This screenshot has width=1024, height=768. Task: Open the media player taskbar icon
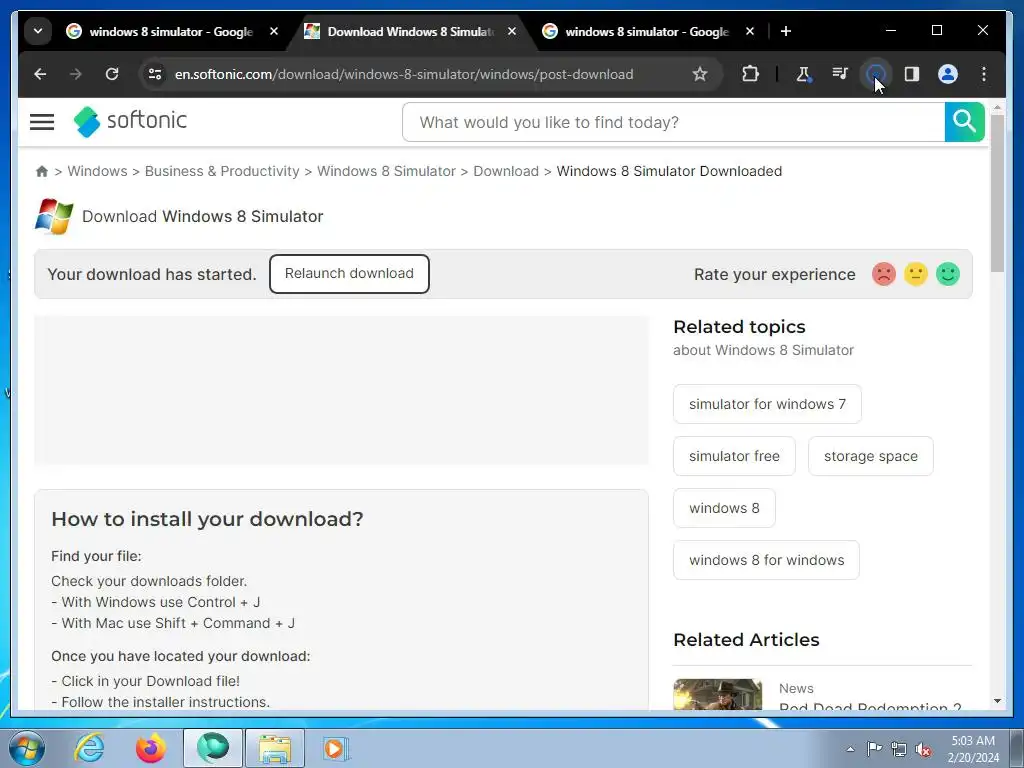pyautogui.click(x=336, y=748)
